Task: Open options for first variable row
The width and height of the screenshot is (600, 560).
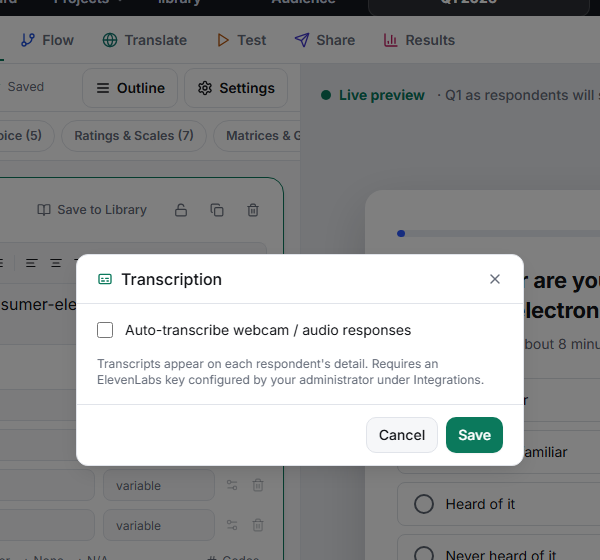Action: coord(232,485)
